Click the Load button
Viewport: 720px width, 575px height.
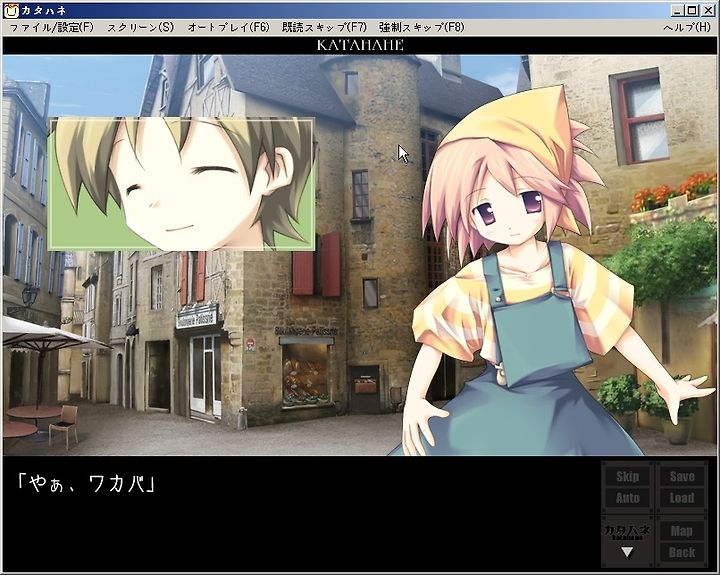(x=682, y=498)
